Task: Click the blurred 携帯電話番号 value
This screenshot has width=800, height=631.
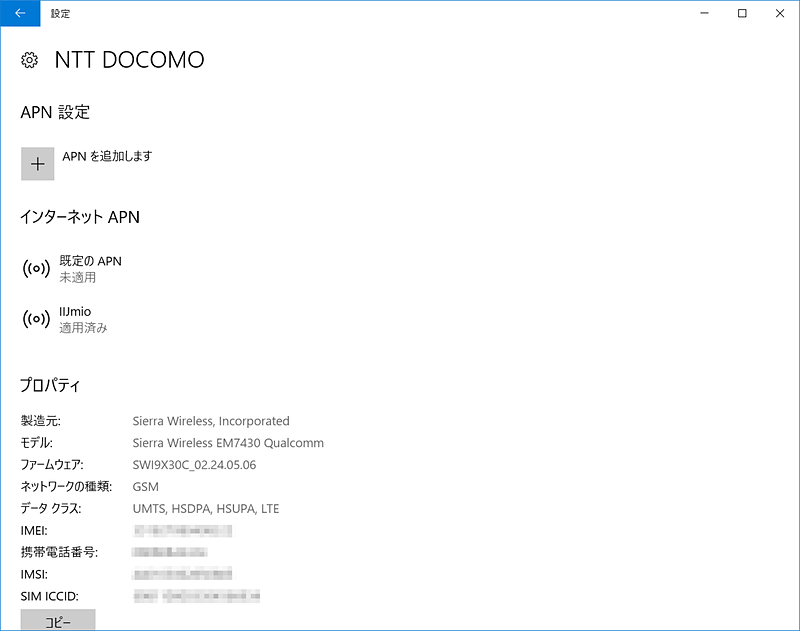Action: click(x=170, y=552)
